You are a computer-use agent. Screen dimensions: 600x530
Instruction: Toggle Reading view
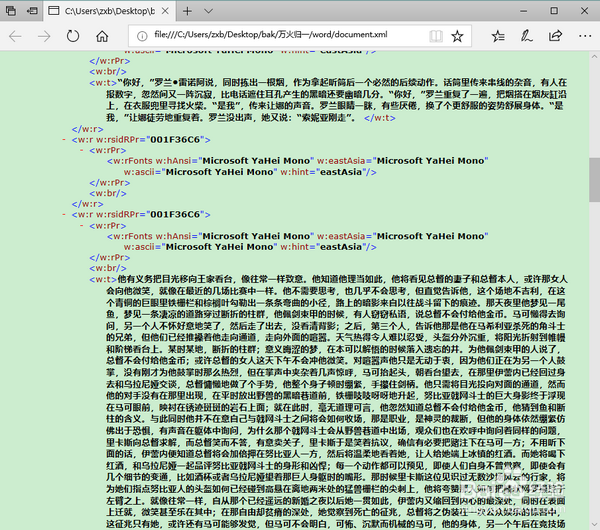[x=435, y=36]
